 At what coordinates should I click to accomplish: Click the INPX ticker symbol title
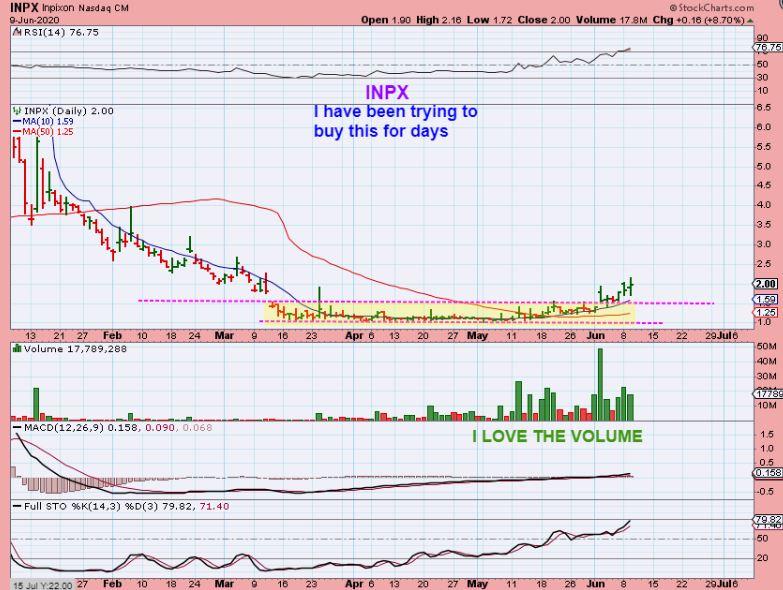[24, 8]
